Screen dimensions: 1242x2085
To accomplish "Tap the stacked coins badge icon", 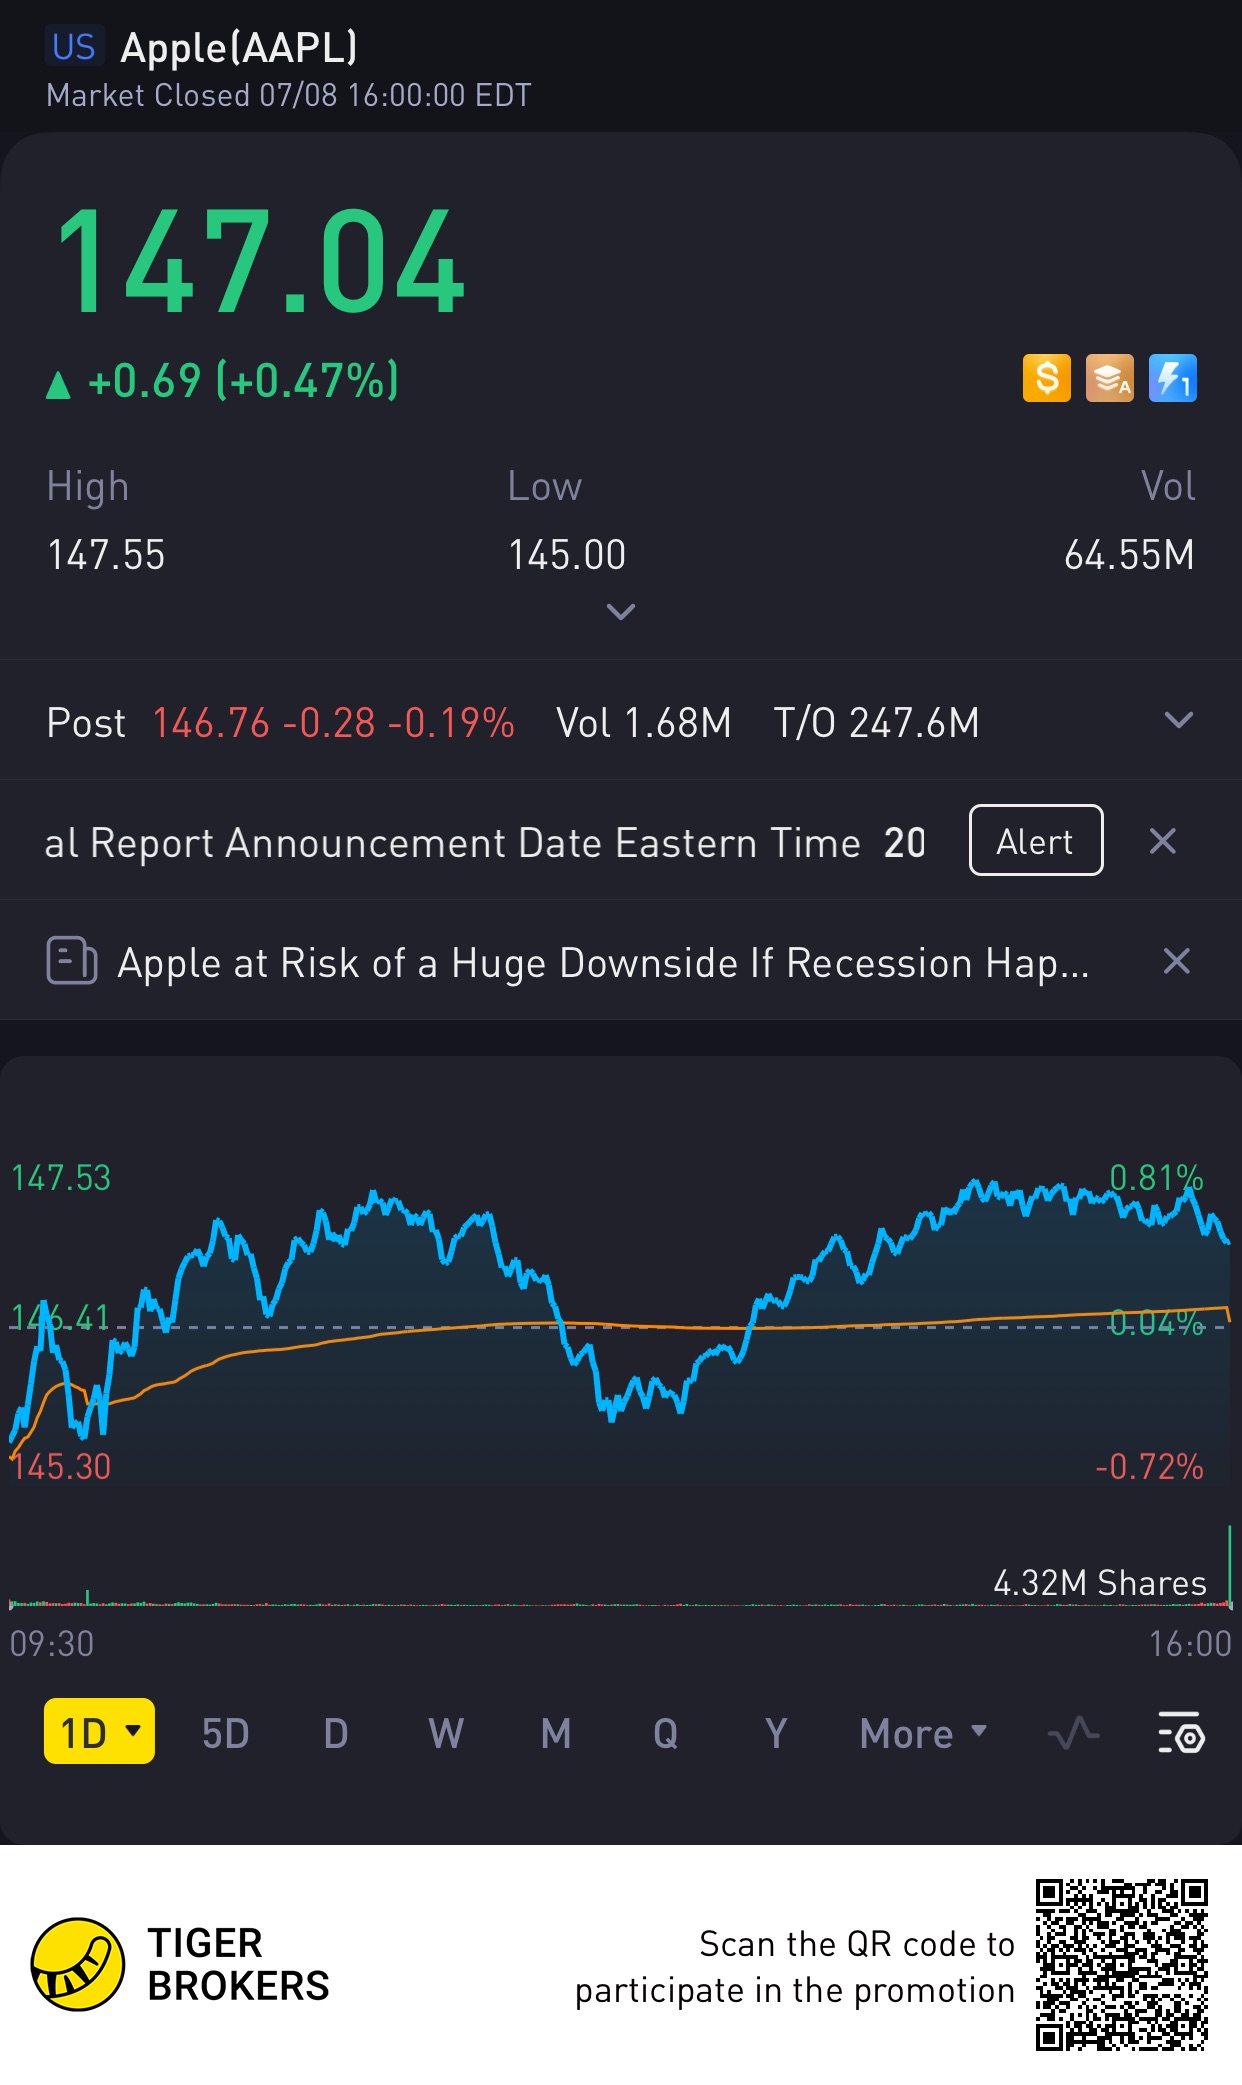I will tap(1109, 379).
